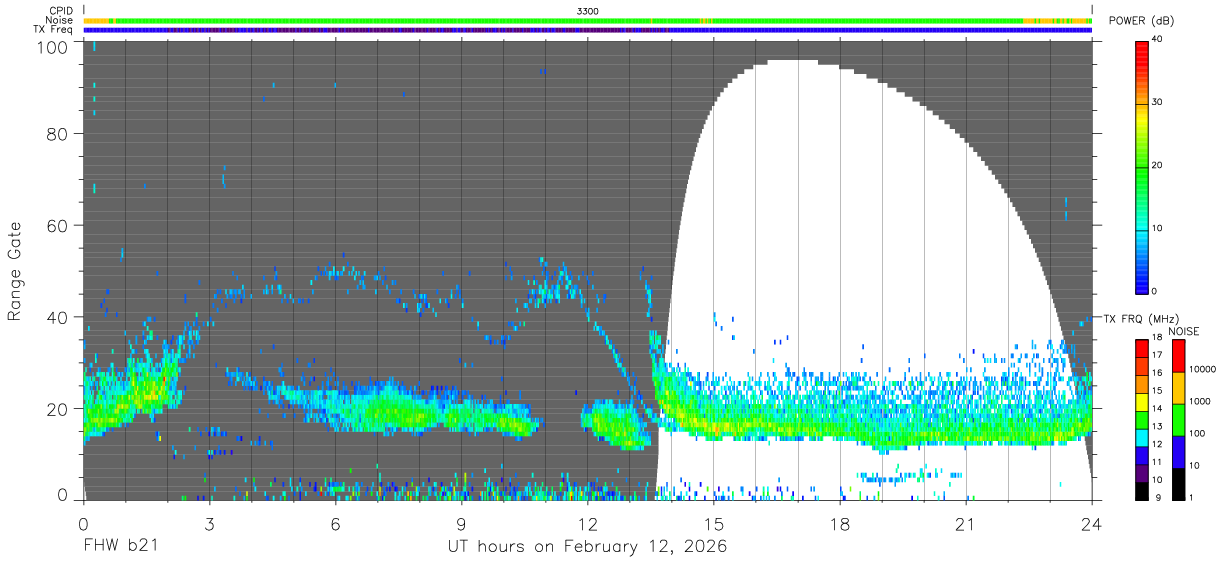1228x567 pixels.
Task: Click the 100 tick on the Range Gate axis
Action: [53, 47]
